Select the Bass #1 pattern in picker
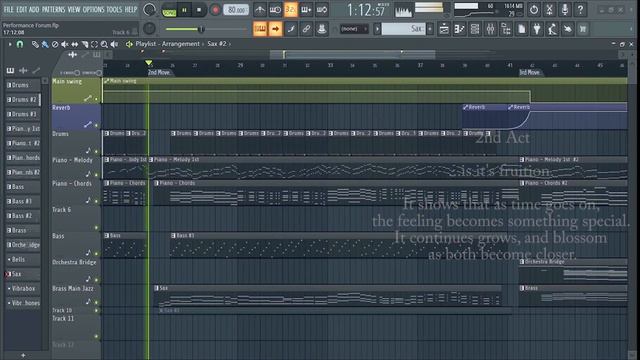The width and height of the screenshot is (640, 360). (x=23, y=201)
